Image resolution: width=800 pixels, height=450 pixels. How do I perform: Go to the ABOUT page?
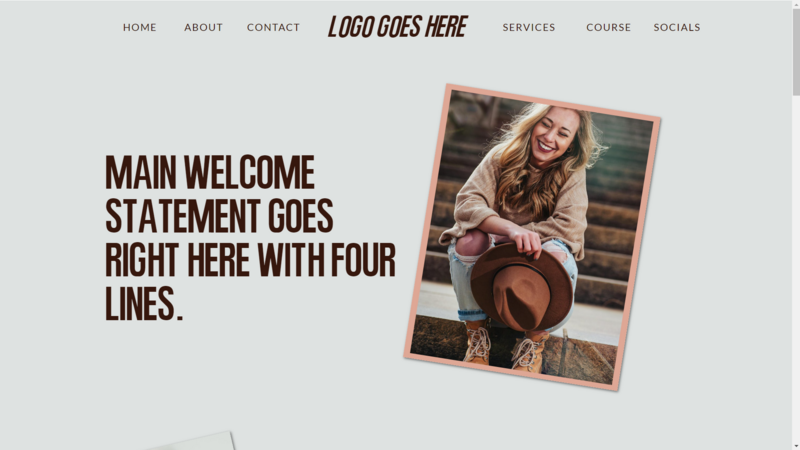tap(204, 27)
